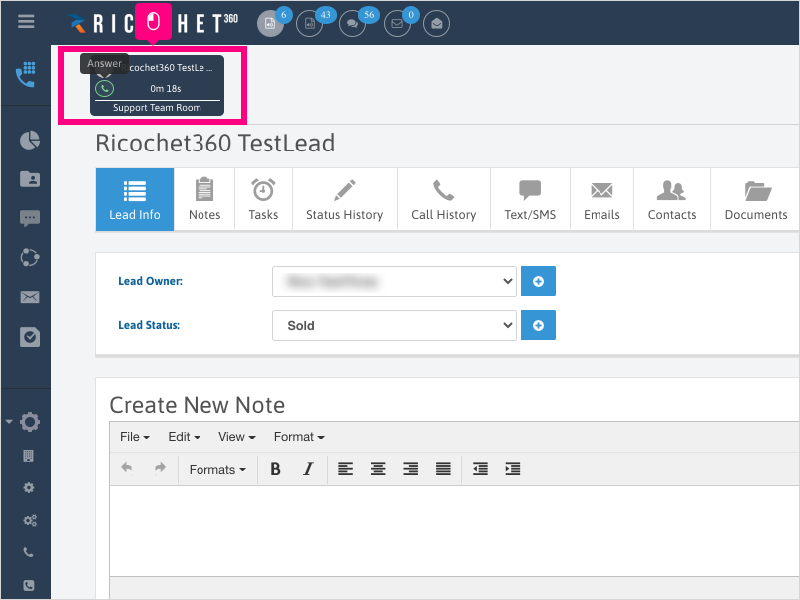The image size is (800, 600).
Task: Open the Emails tab
Action: coord(602,199)
